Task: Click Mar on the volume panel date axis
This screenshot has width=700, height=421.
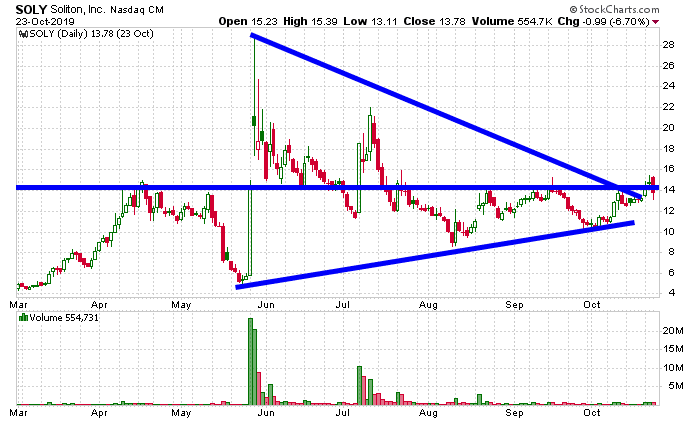Action: [18, 413]
